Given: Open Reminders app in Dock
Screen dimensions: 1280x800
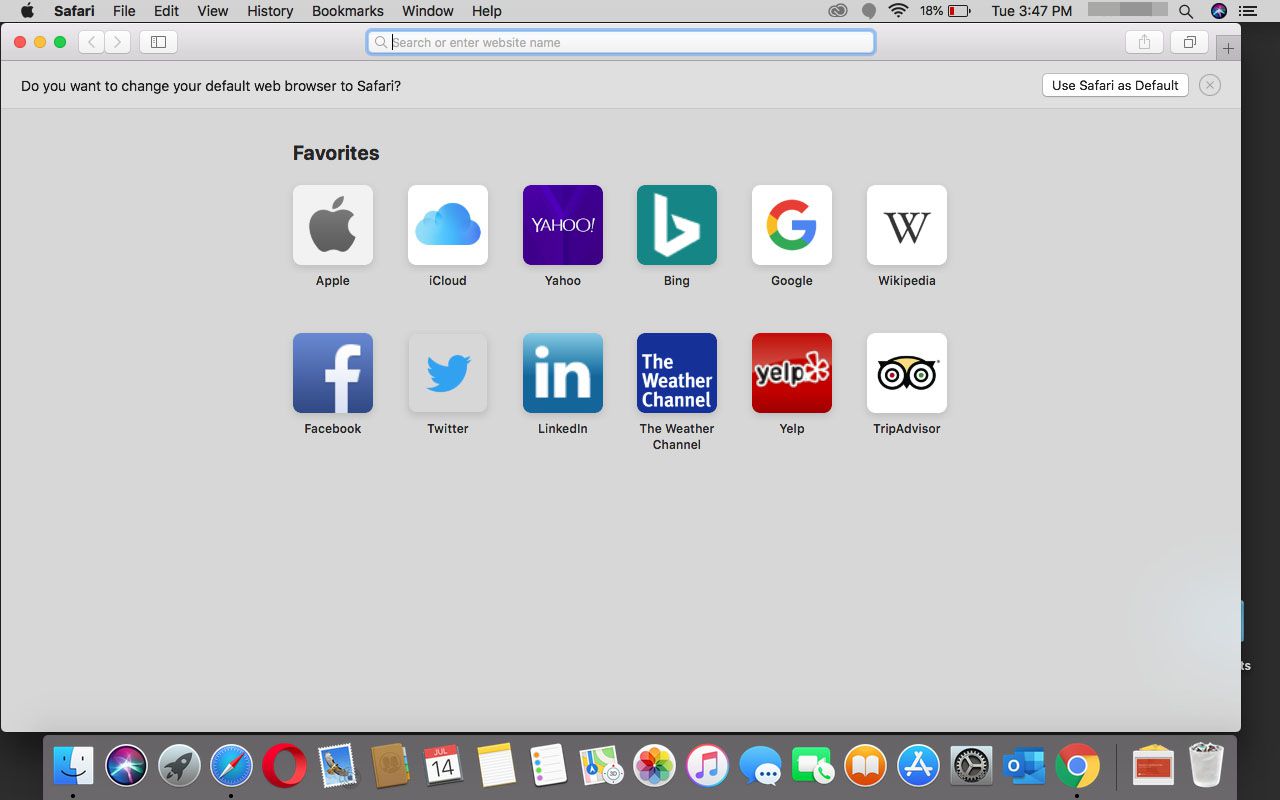Looking at the screenshot, I should coord(549,767).
